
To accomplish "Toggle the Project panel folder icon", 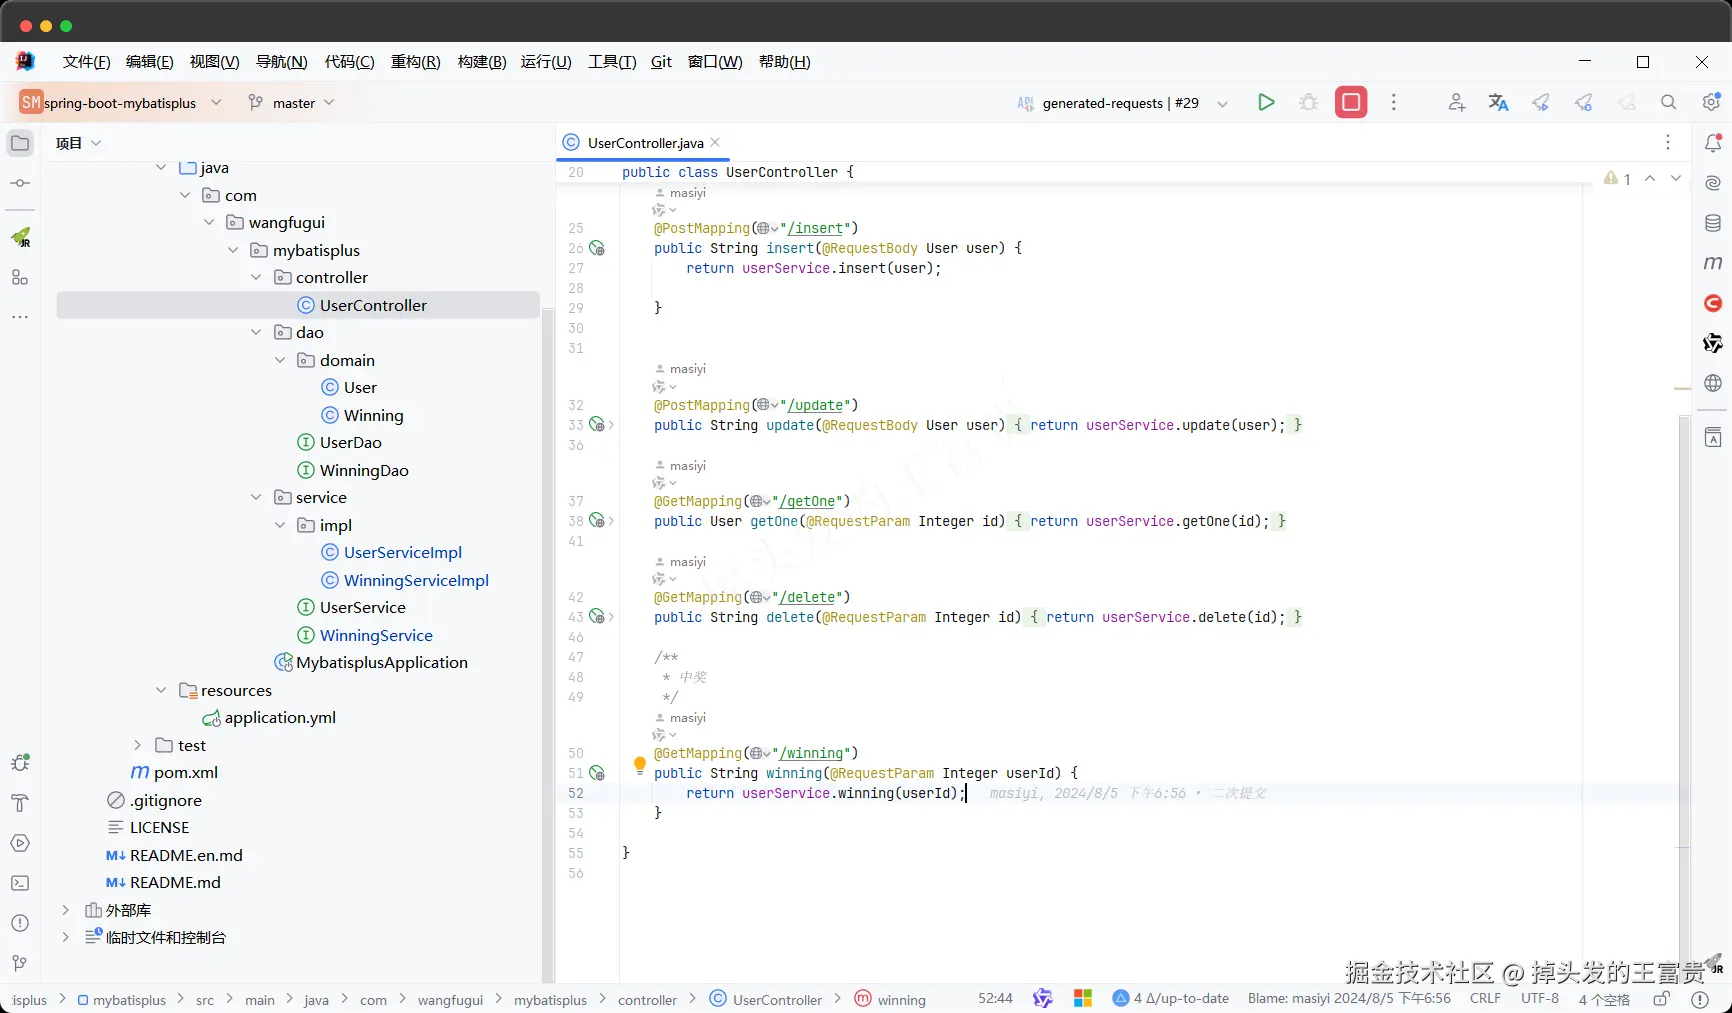I will pos(20,143).
